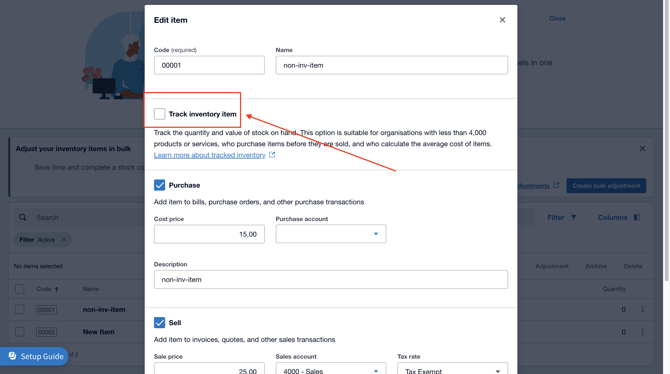Image resolution: width=670 pixels, height=374 pixels.
Task: Click the Cost price field
Action: 209,234
